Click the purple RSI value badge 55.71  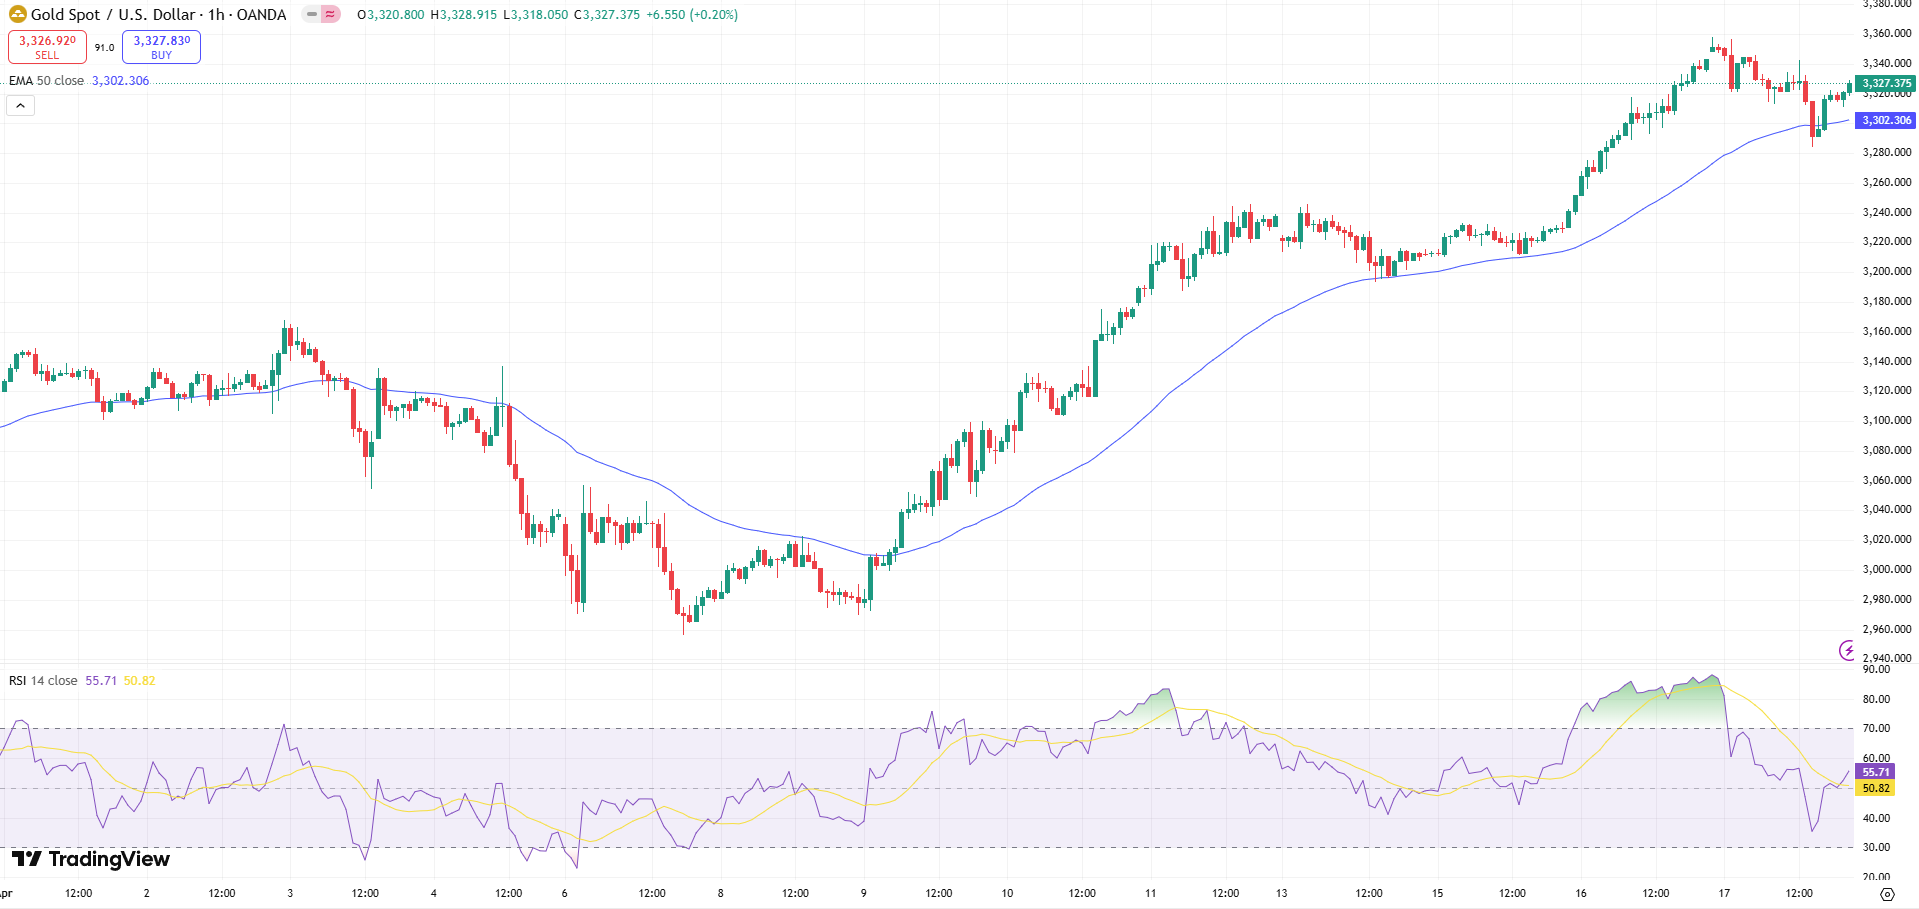pyautogui.click(x=1875, y=772)
